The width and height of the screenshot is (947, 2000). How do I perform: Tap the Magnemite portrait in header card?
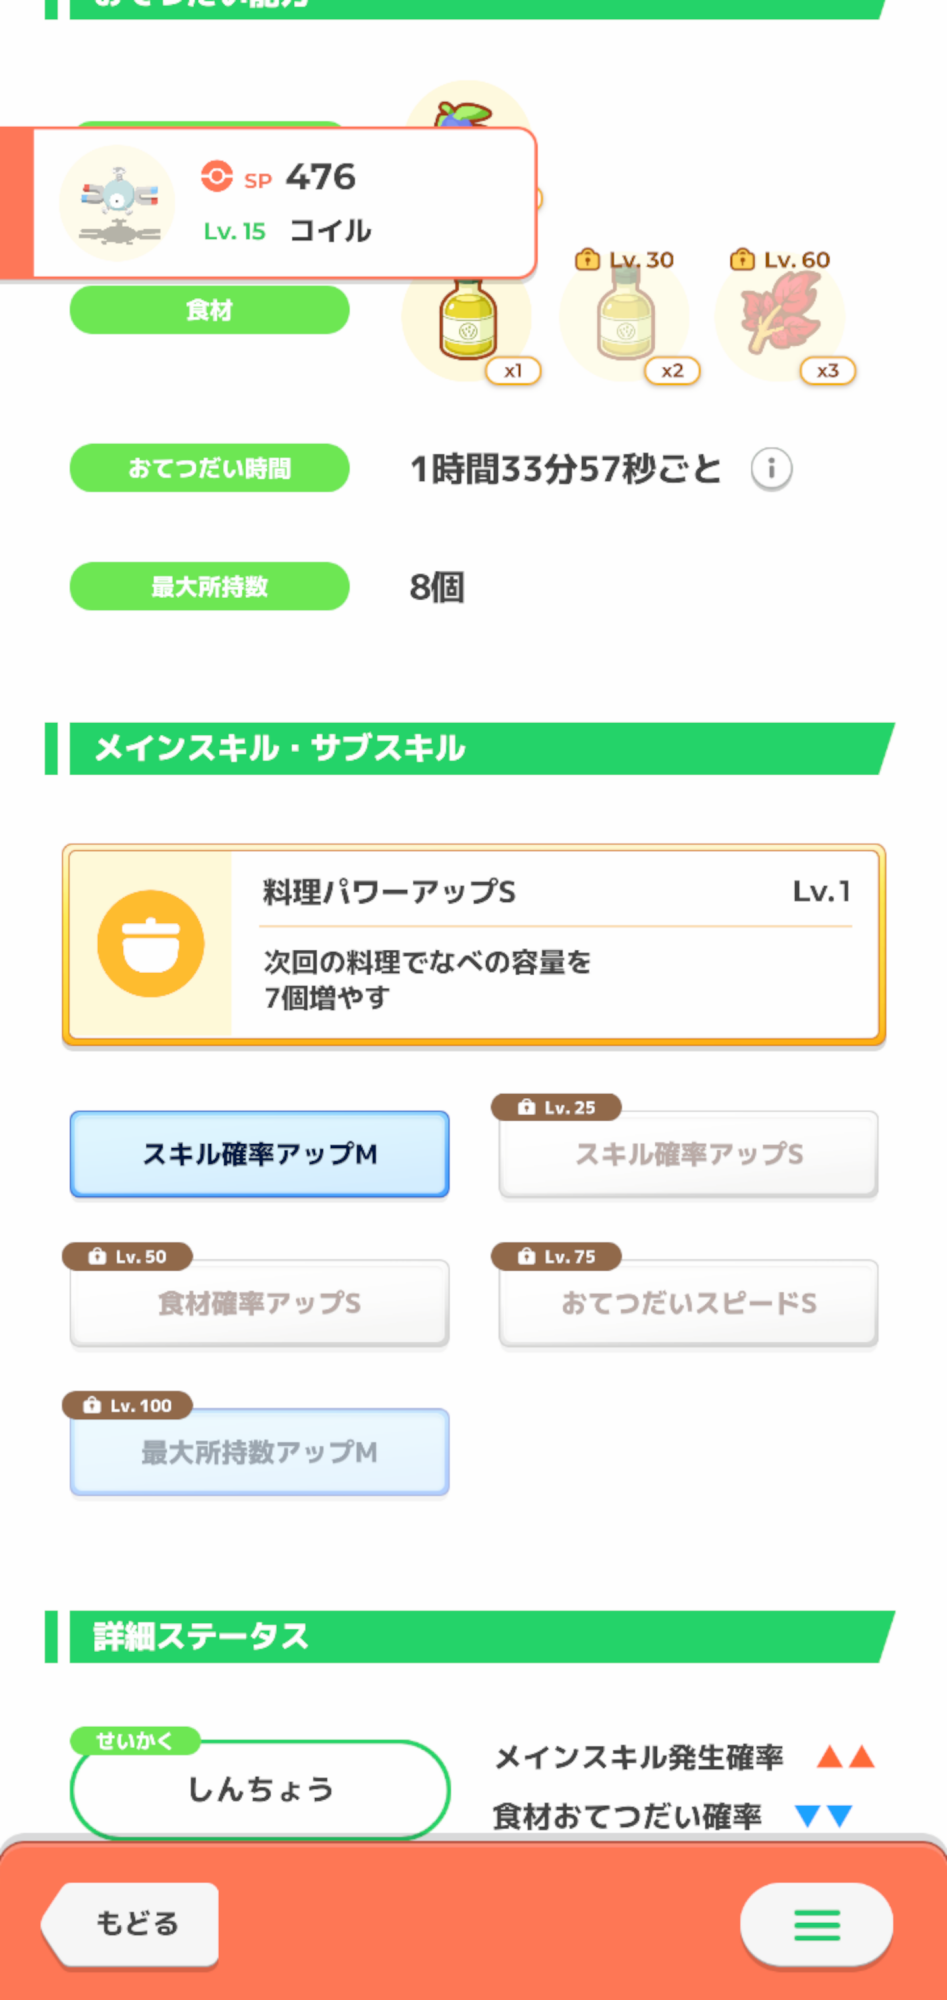coord(118,204)
